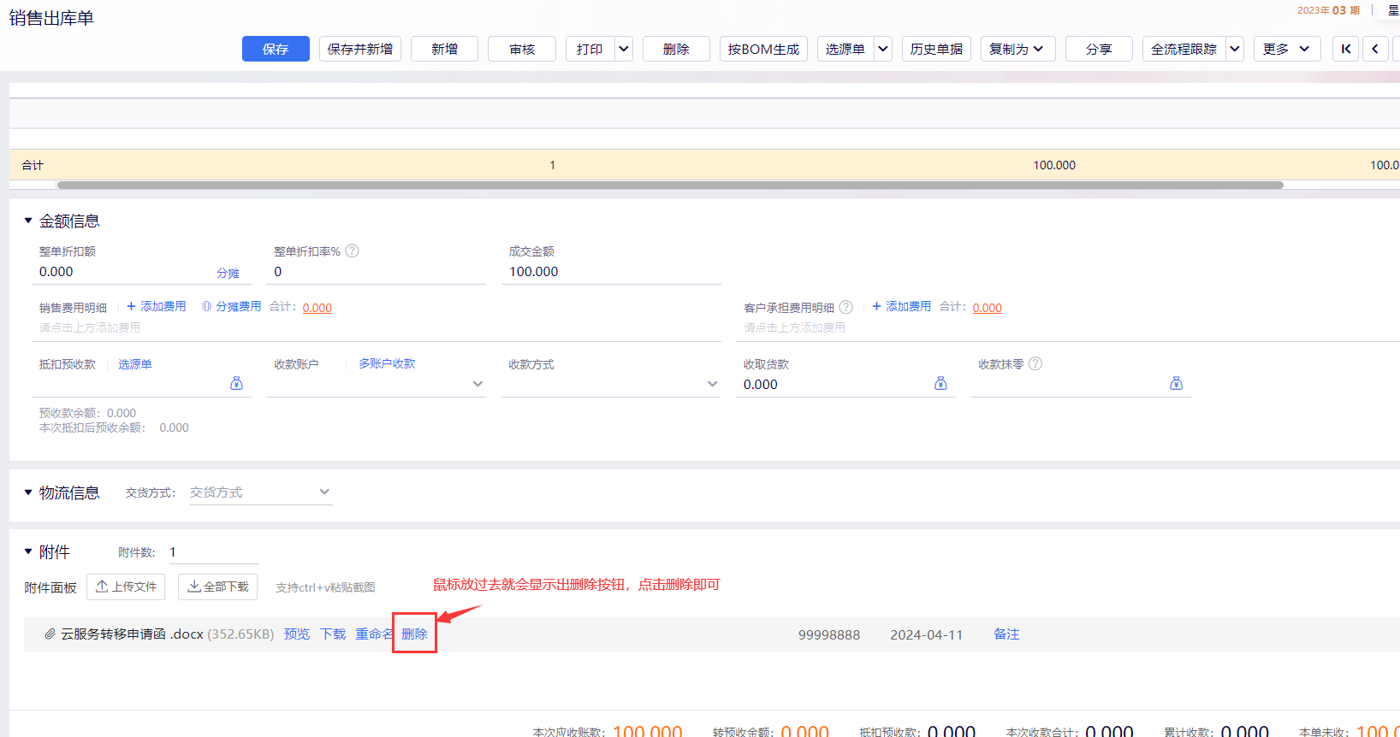
Task: Click money bag icon in 收取货款 field
Action: tap(941, 383)
